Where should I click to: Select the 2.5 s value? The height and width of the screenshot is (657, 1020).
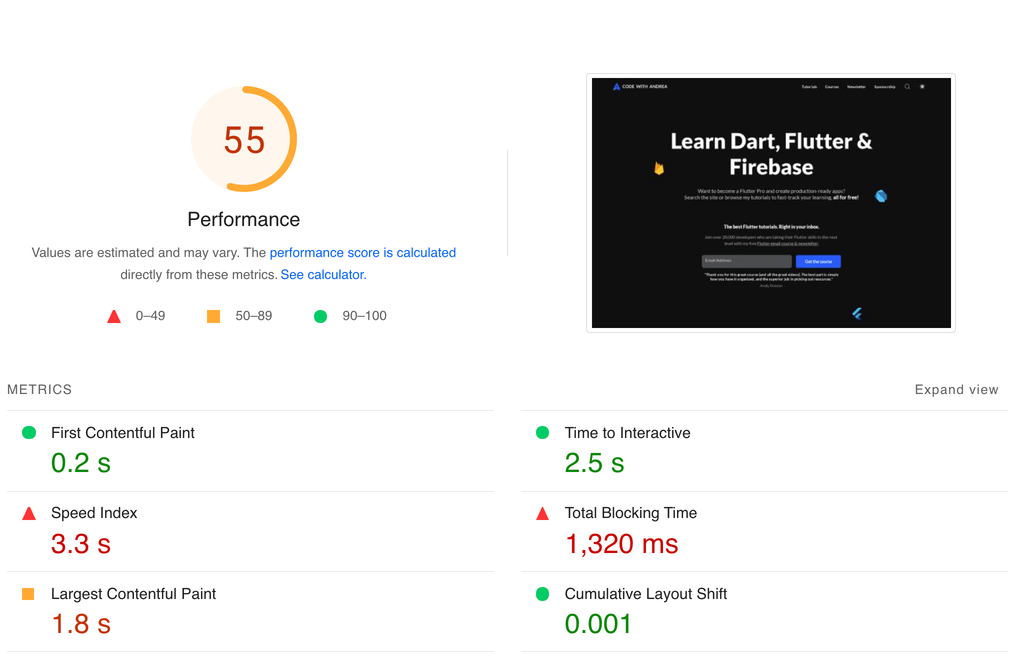(595, 463)
